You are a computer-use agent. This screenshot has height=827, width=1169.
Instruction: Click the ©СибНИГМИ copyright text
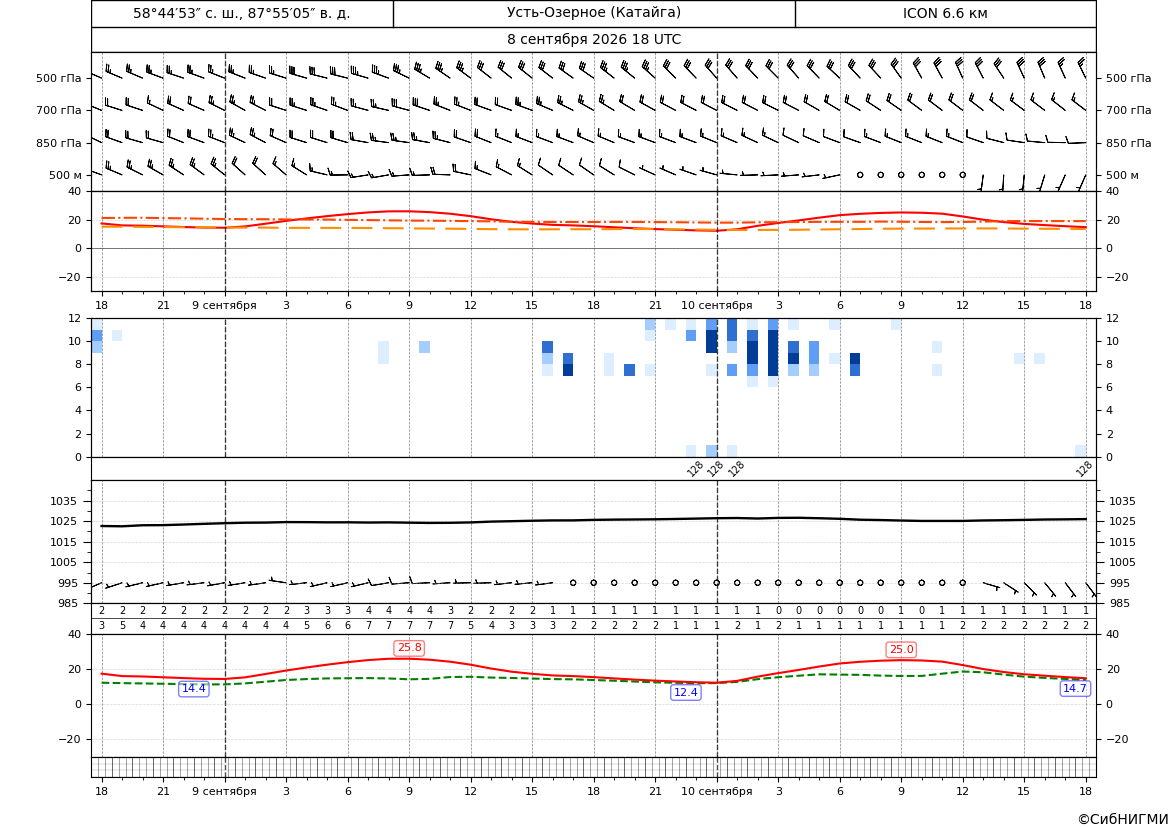[x=1123, y=819]
